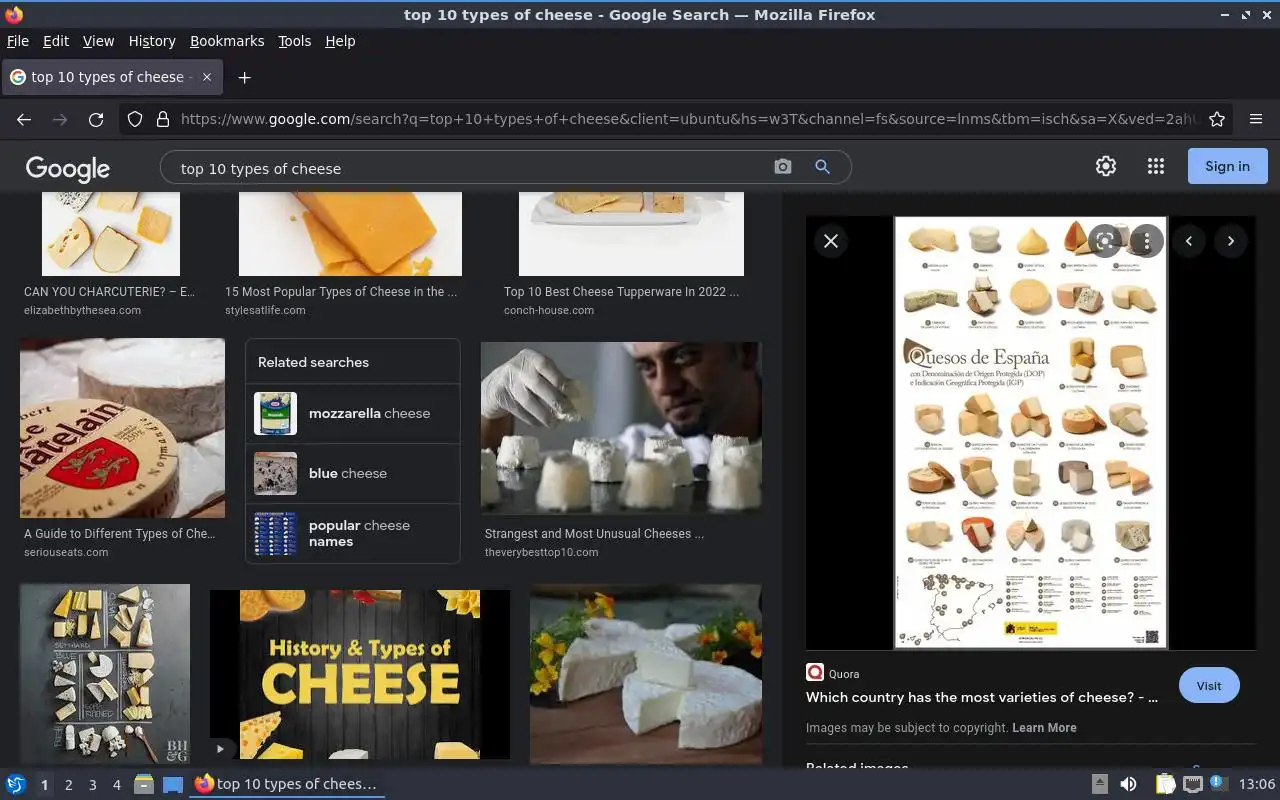The height and width of the screenshot is (800, 1280).
Task: Activate visual search lens on preview image
Action: point(1105,241)
